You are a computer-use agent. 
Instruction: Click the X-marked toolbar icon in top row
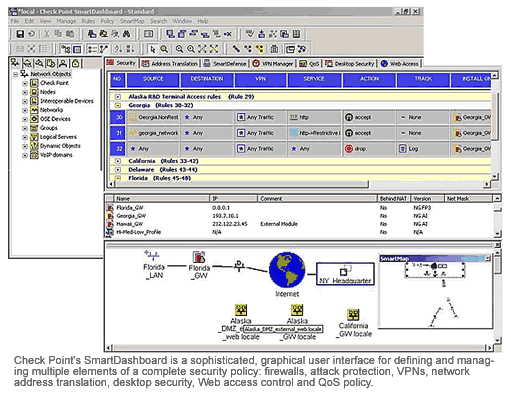pos(228,34)
